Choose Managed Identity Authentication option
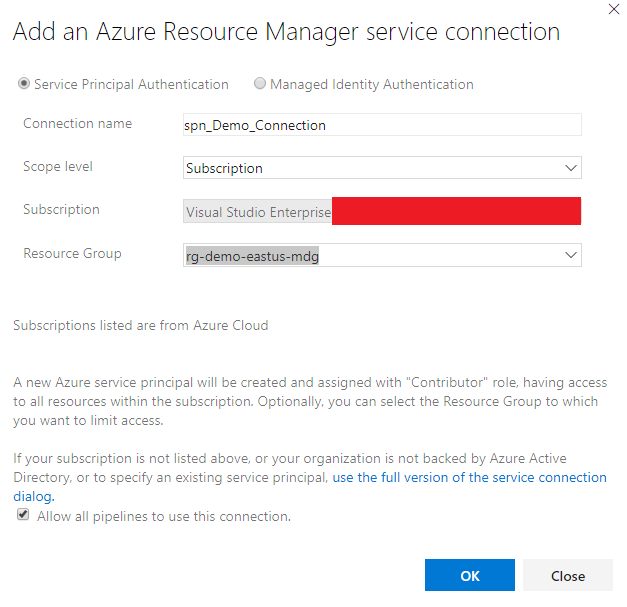 point(260,85)
